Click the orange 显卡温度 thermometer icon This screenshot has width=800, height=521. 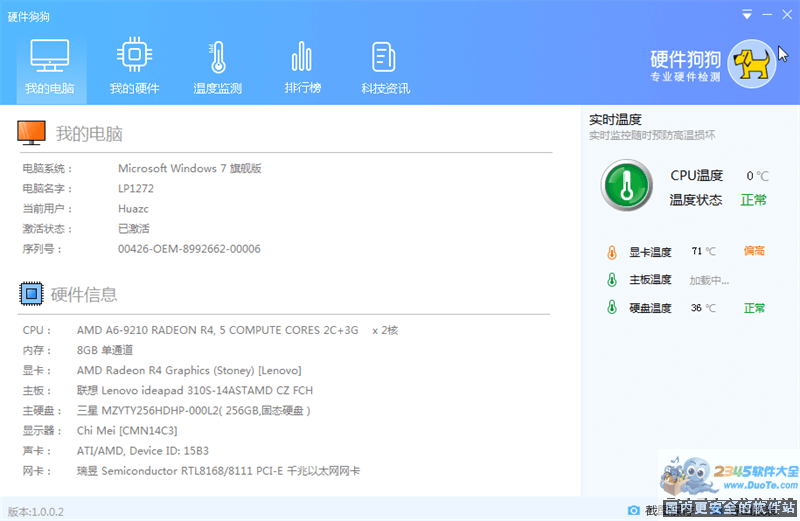point(611,252)
